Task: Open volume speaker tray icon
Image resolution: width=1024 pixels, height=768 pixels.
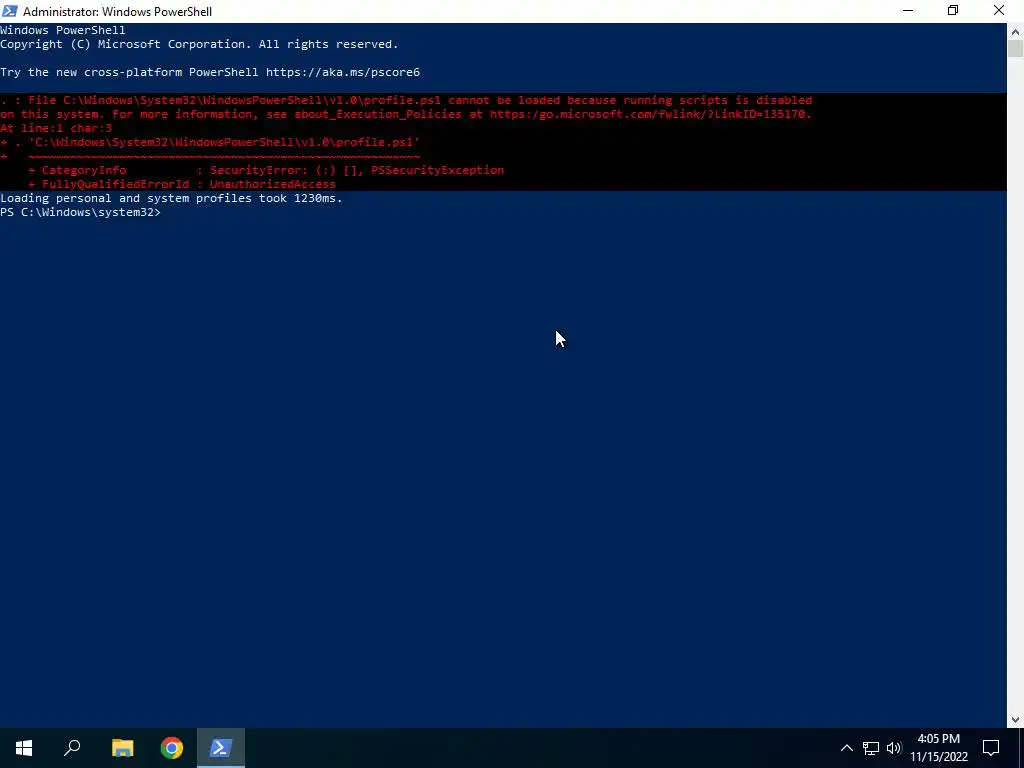Action: (894, 748)
